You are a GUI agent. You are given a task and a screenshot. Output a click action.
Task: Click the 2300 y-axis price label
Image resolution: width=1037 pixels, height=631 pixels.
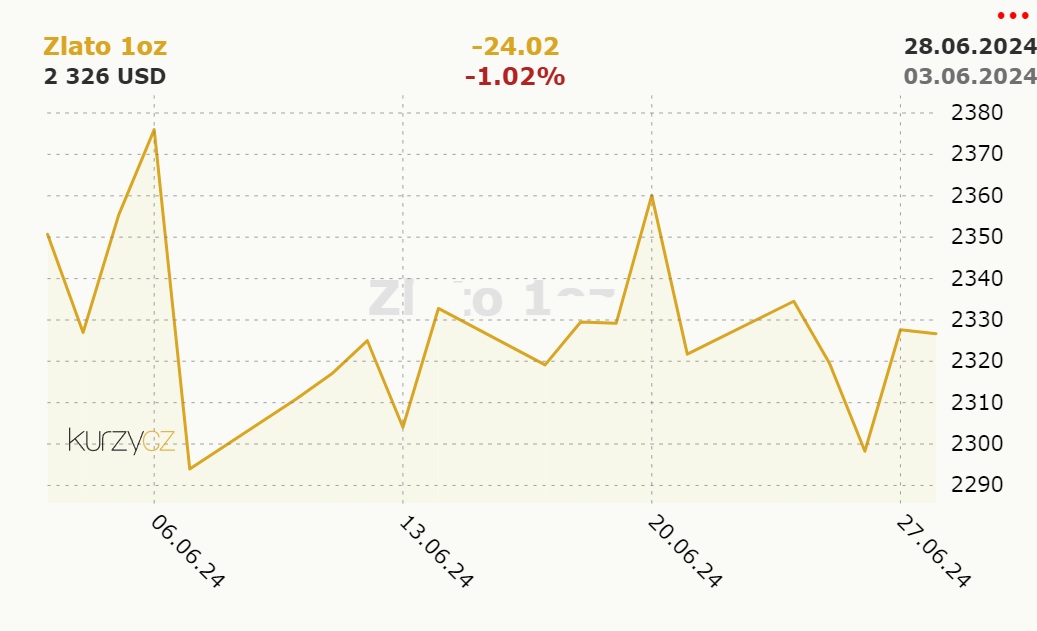click(975, 444)
